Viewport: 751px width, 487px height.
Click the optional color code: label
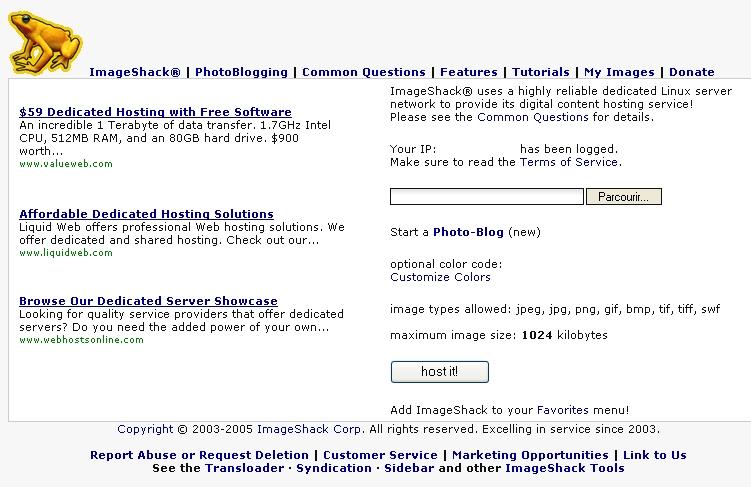(x=446, y=264)
